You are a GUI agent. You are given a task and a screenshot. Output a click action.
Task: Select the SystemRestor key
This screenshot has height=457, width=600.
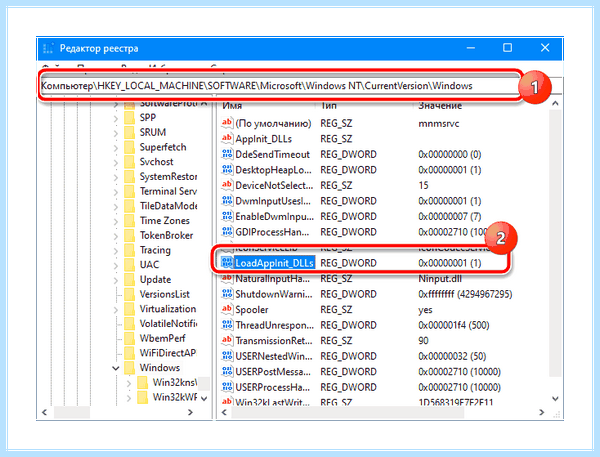point(168,176)
